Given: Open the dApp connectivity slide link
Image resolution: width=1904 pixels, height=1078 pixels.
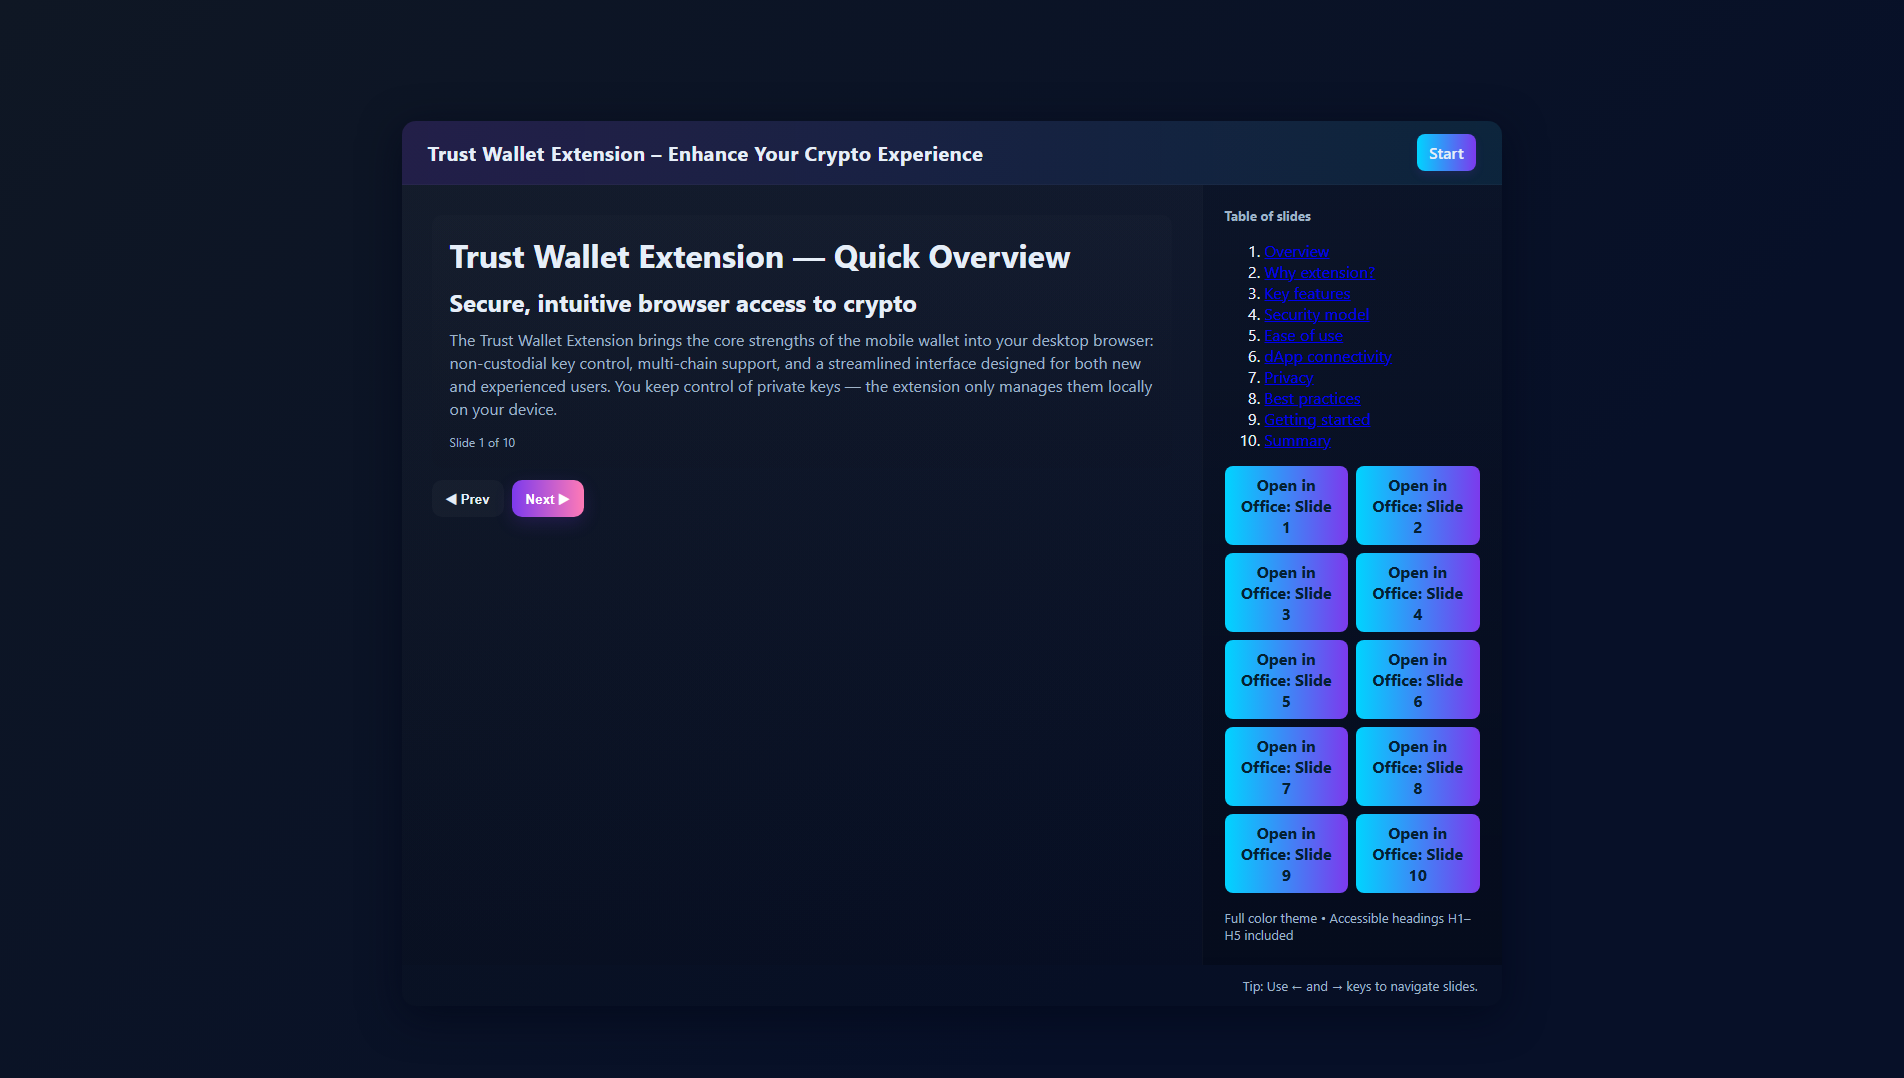Looking at the screenshot, I should point(1327,357).
